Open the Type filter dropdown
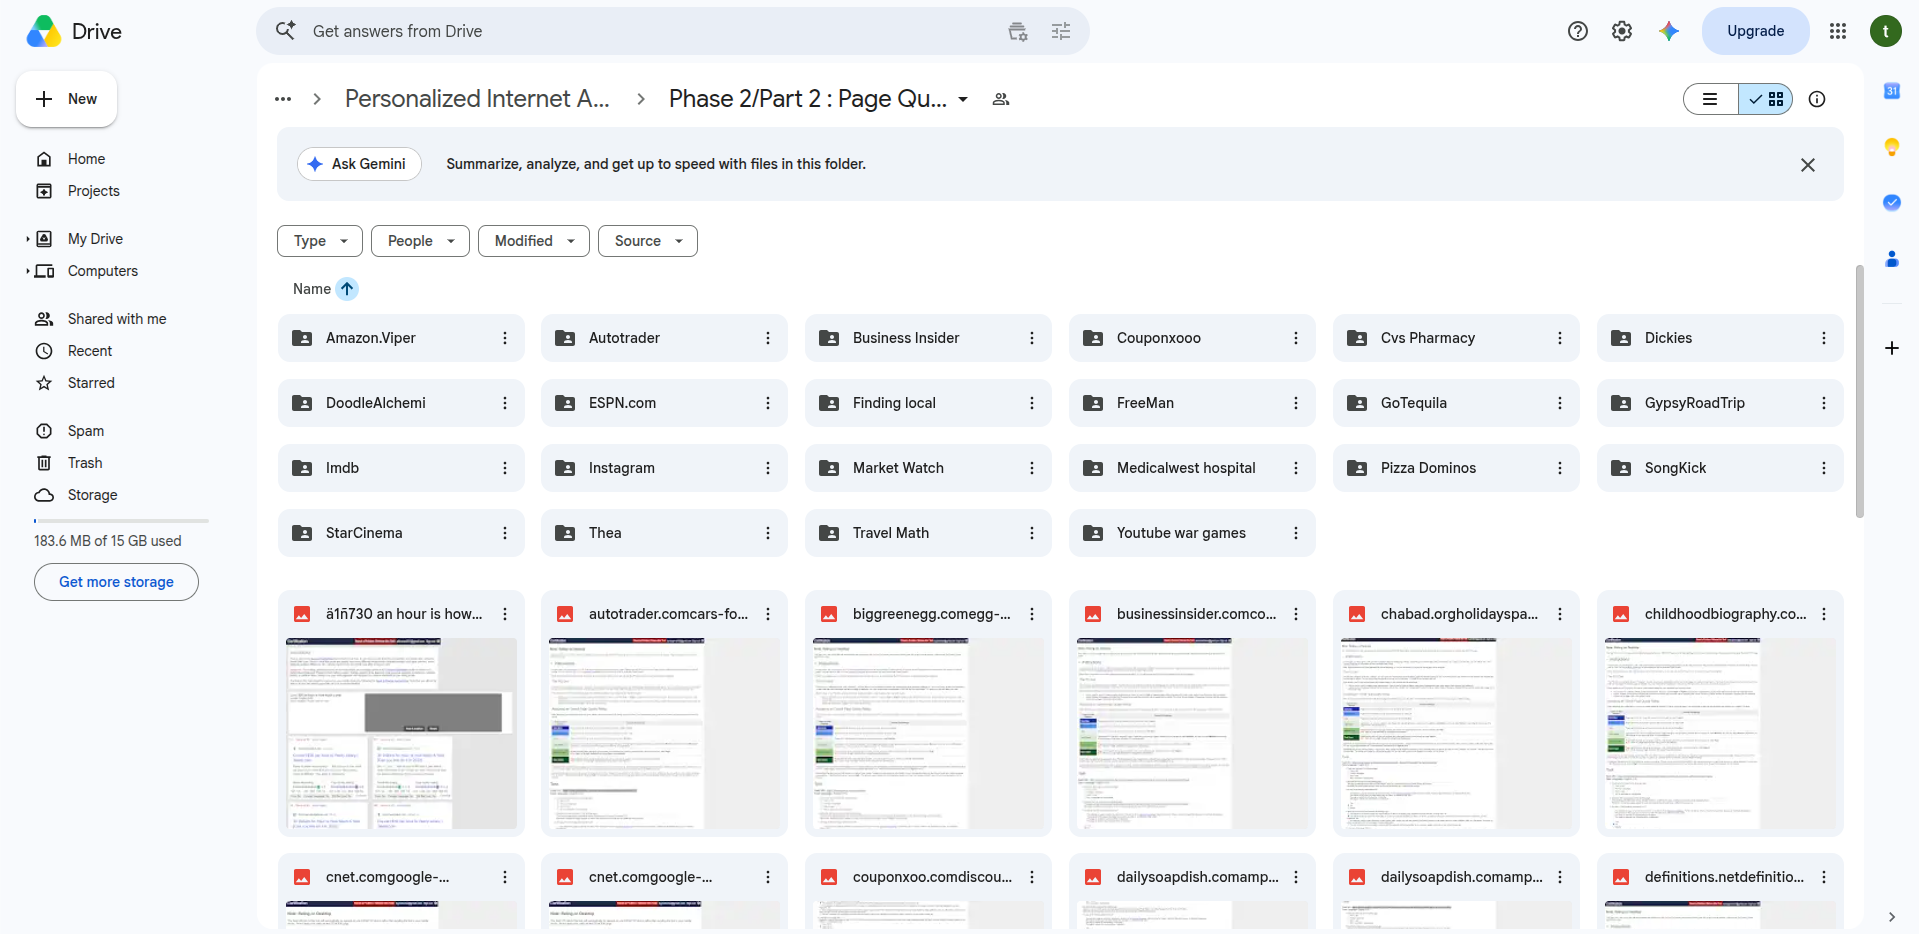This screenshot has height=934, width=1919. (320, 241)
